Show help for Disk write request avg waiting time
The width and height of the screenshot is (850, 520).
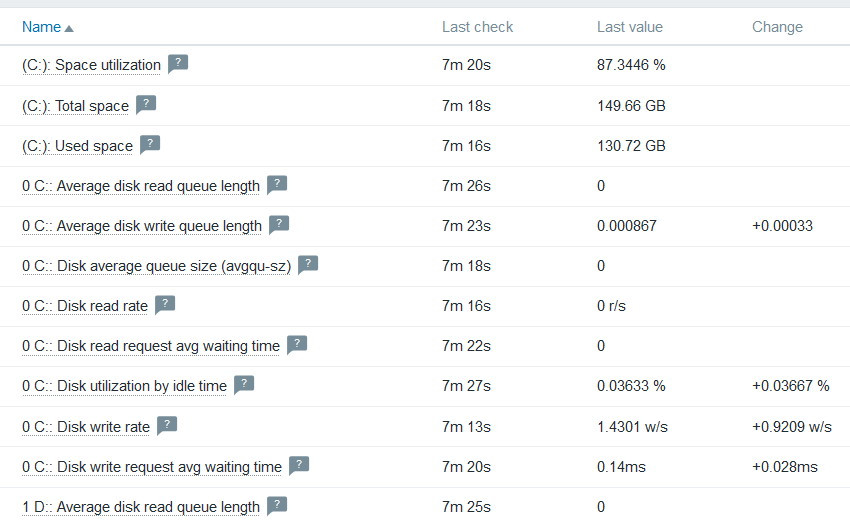299,465
